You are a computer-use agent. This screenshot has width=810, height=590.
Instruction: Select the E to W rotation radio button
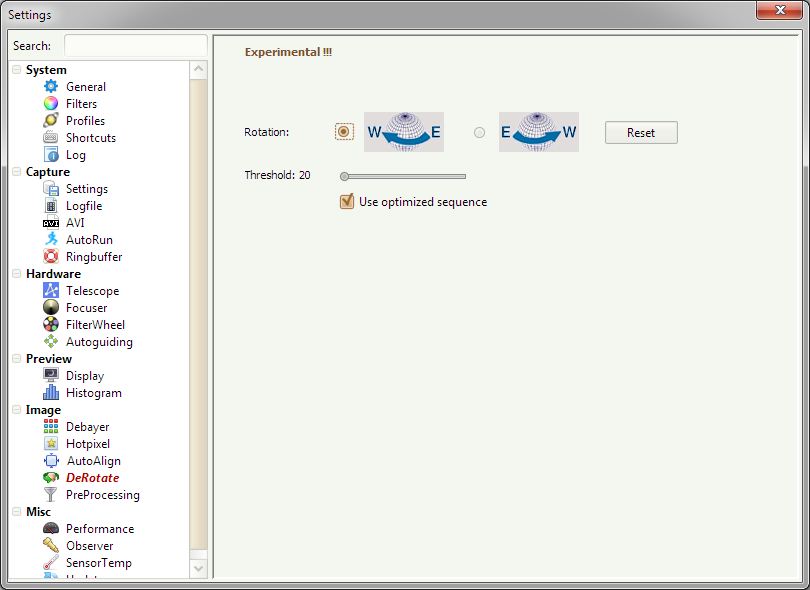click(479, 132)
